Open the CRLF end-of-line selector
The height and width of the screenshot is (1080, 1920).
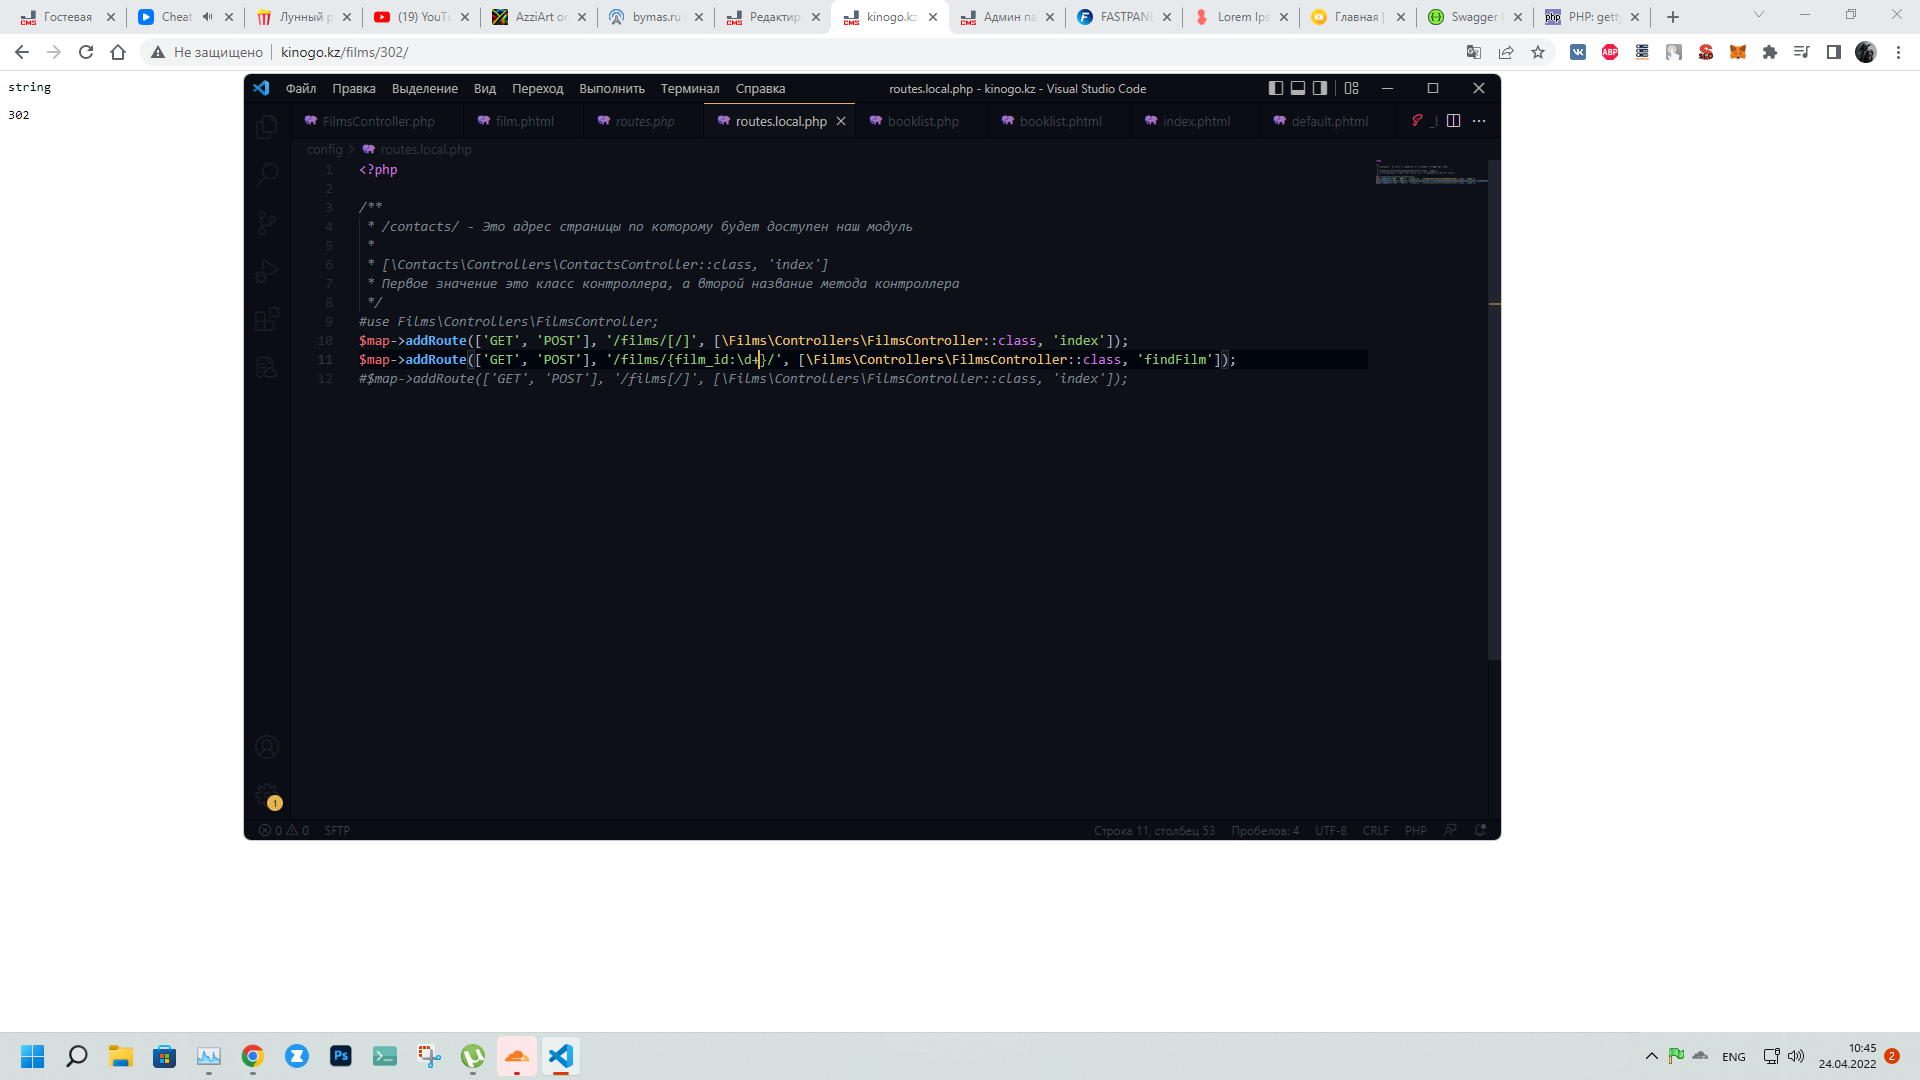(1375, 830)
